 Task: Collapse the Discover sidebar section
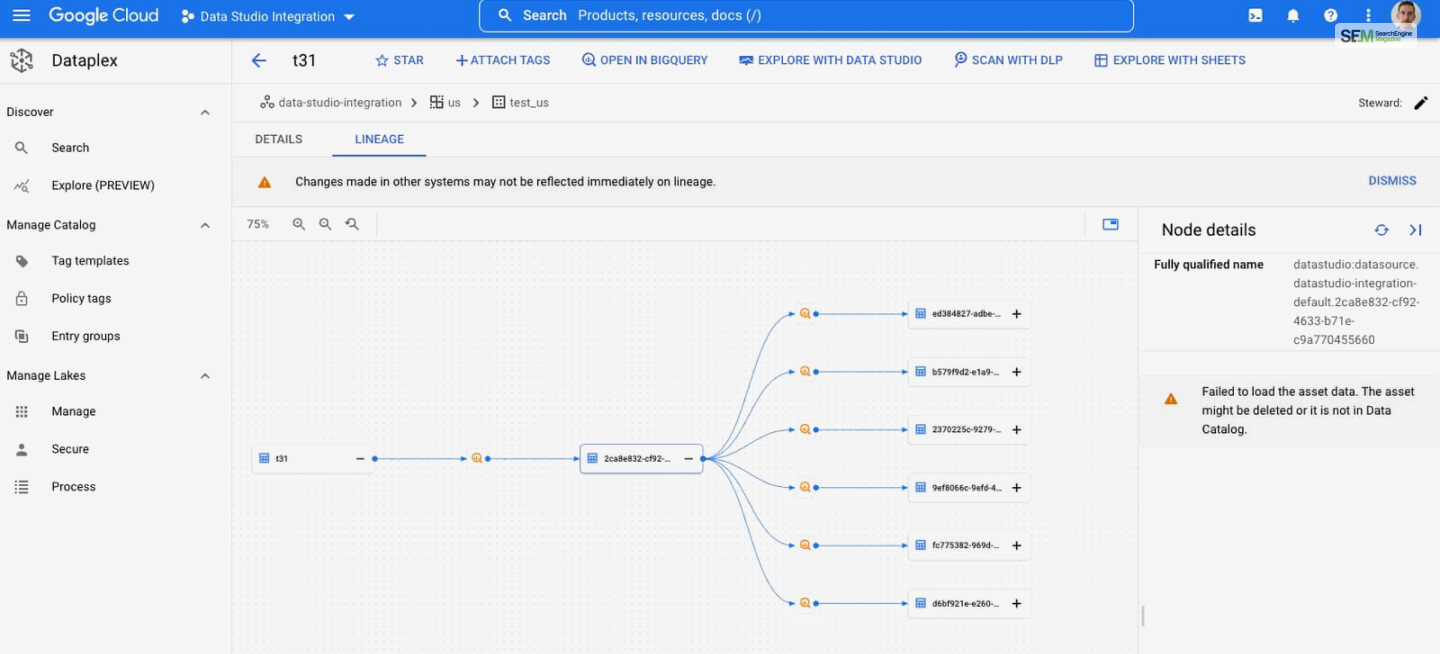click(x=205, y=112)
